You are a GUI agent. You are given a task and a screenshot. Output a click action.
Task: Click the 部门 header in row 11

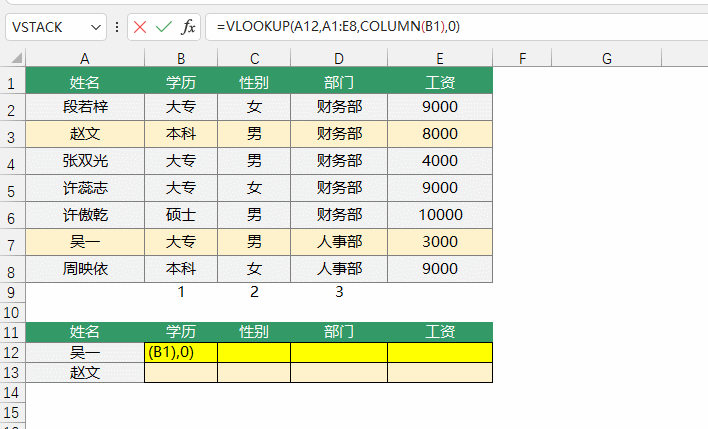tap(339, 332)
